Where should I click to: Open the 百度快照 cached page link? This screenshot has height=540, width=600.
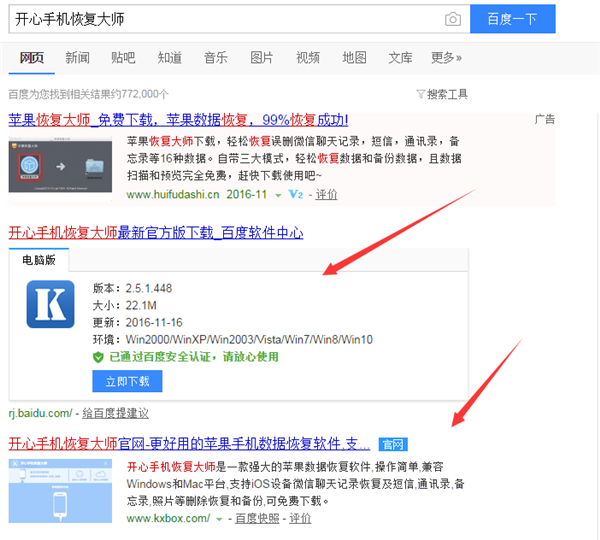coord(257,519)
